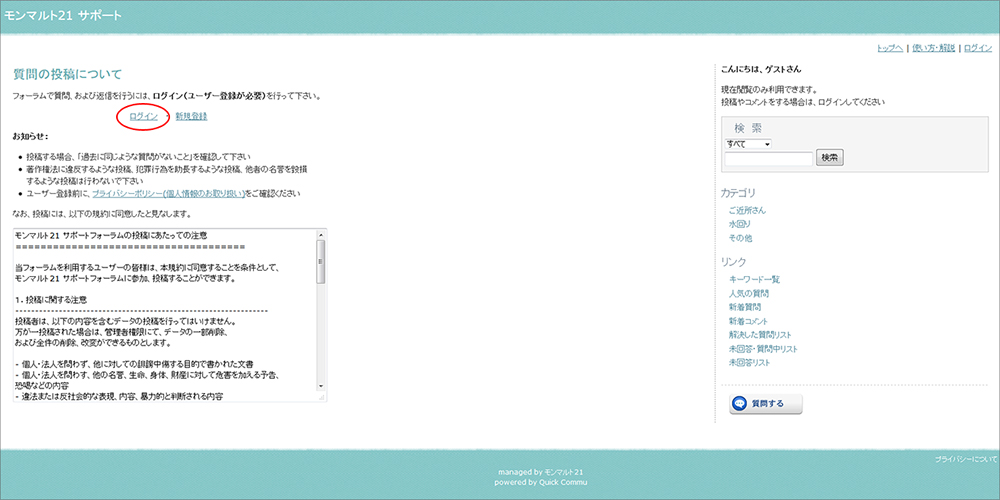Click the terms textarea scrollbar thumb
Image resolution: width=1000 pixels, height=500 pixels.
[321, 261]
